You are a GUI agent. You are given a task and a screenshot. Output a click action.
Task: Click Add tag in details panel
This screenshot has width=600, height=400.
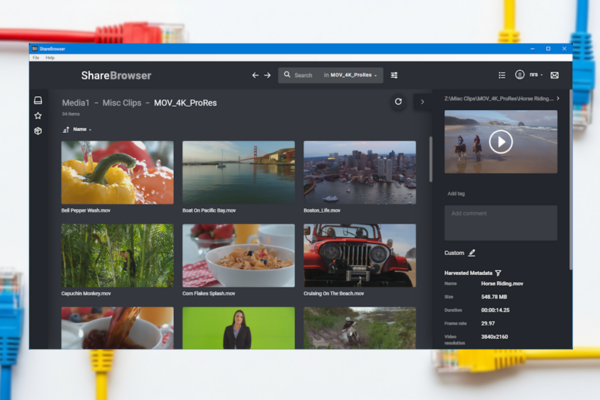point(456,193)
